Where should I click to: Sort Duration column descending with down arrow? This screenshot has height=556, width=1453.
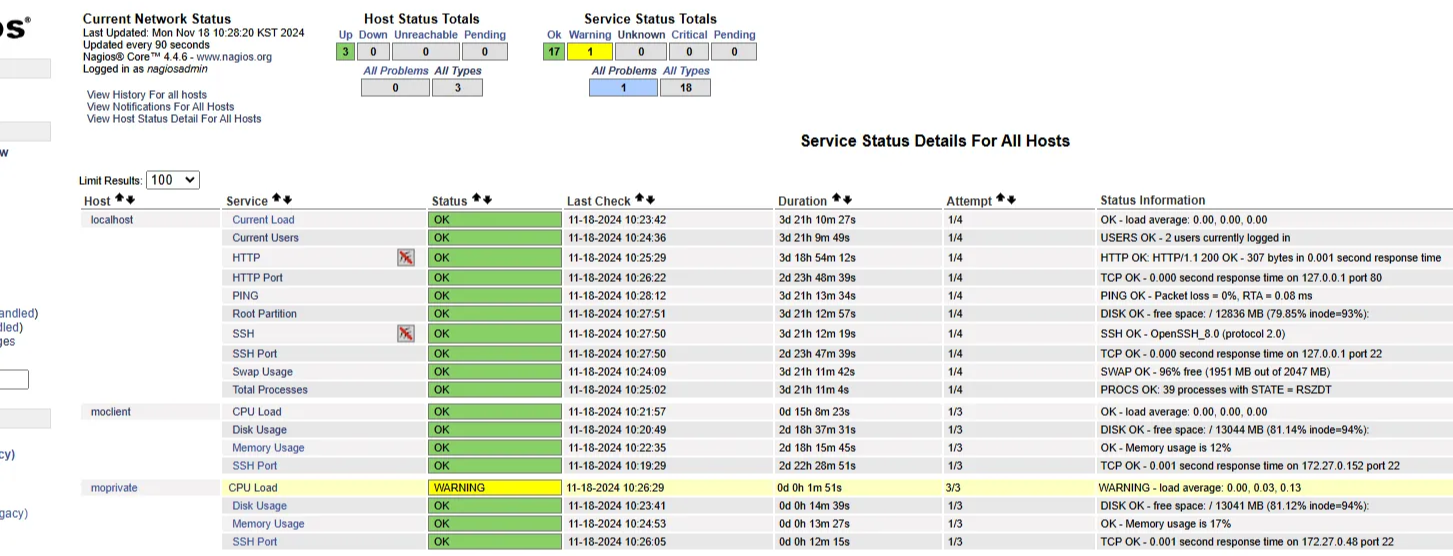coord(847,200)
